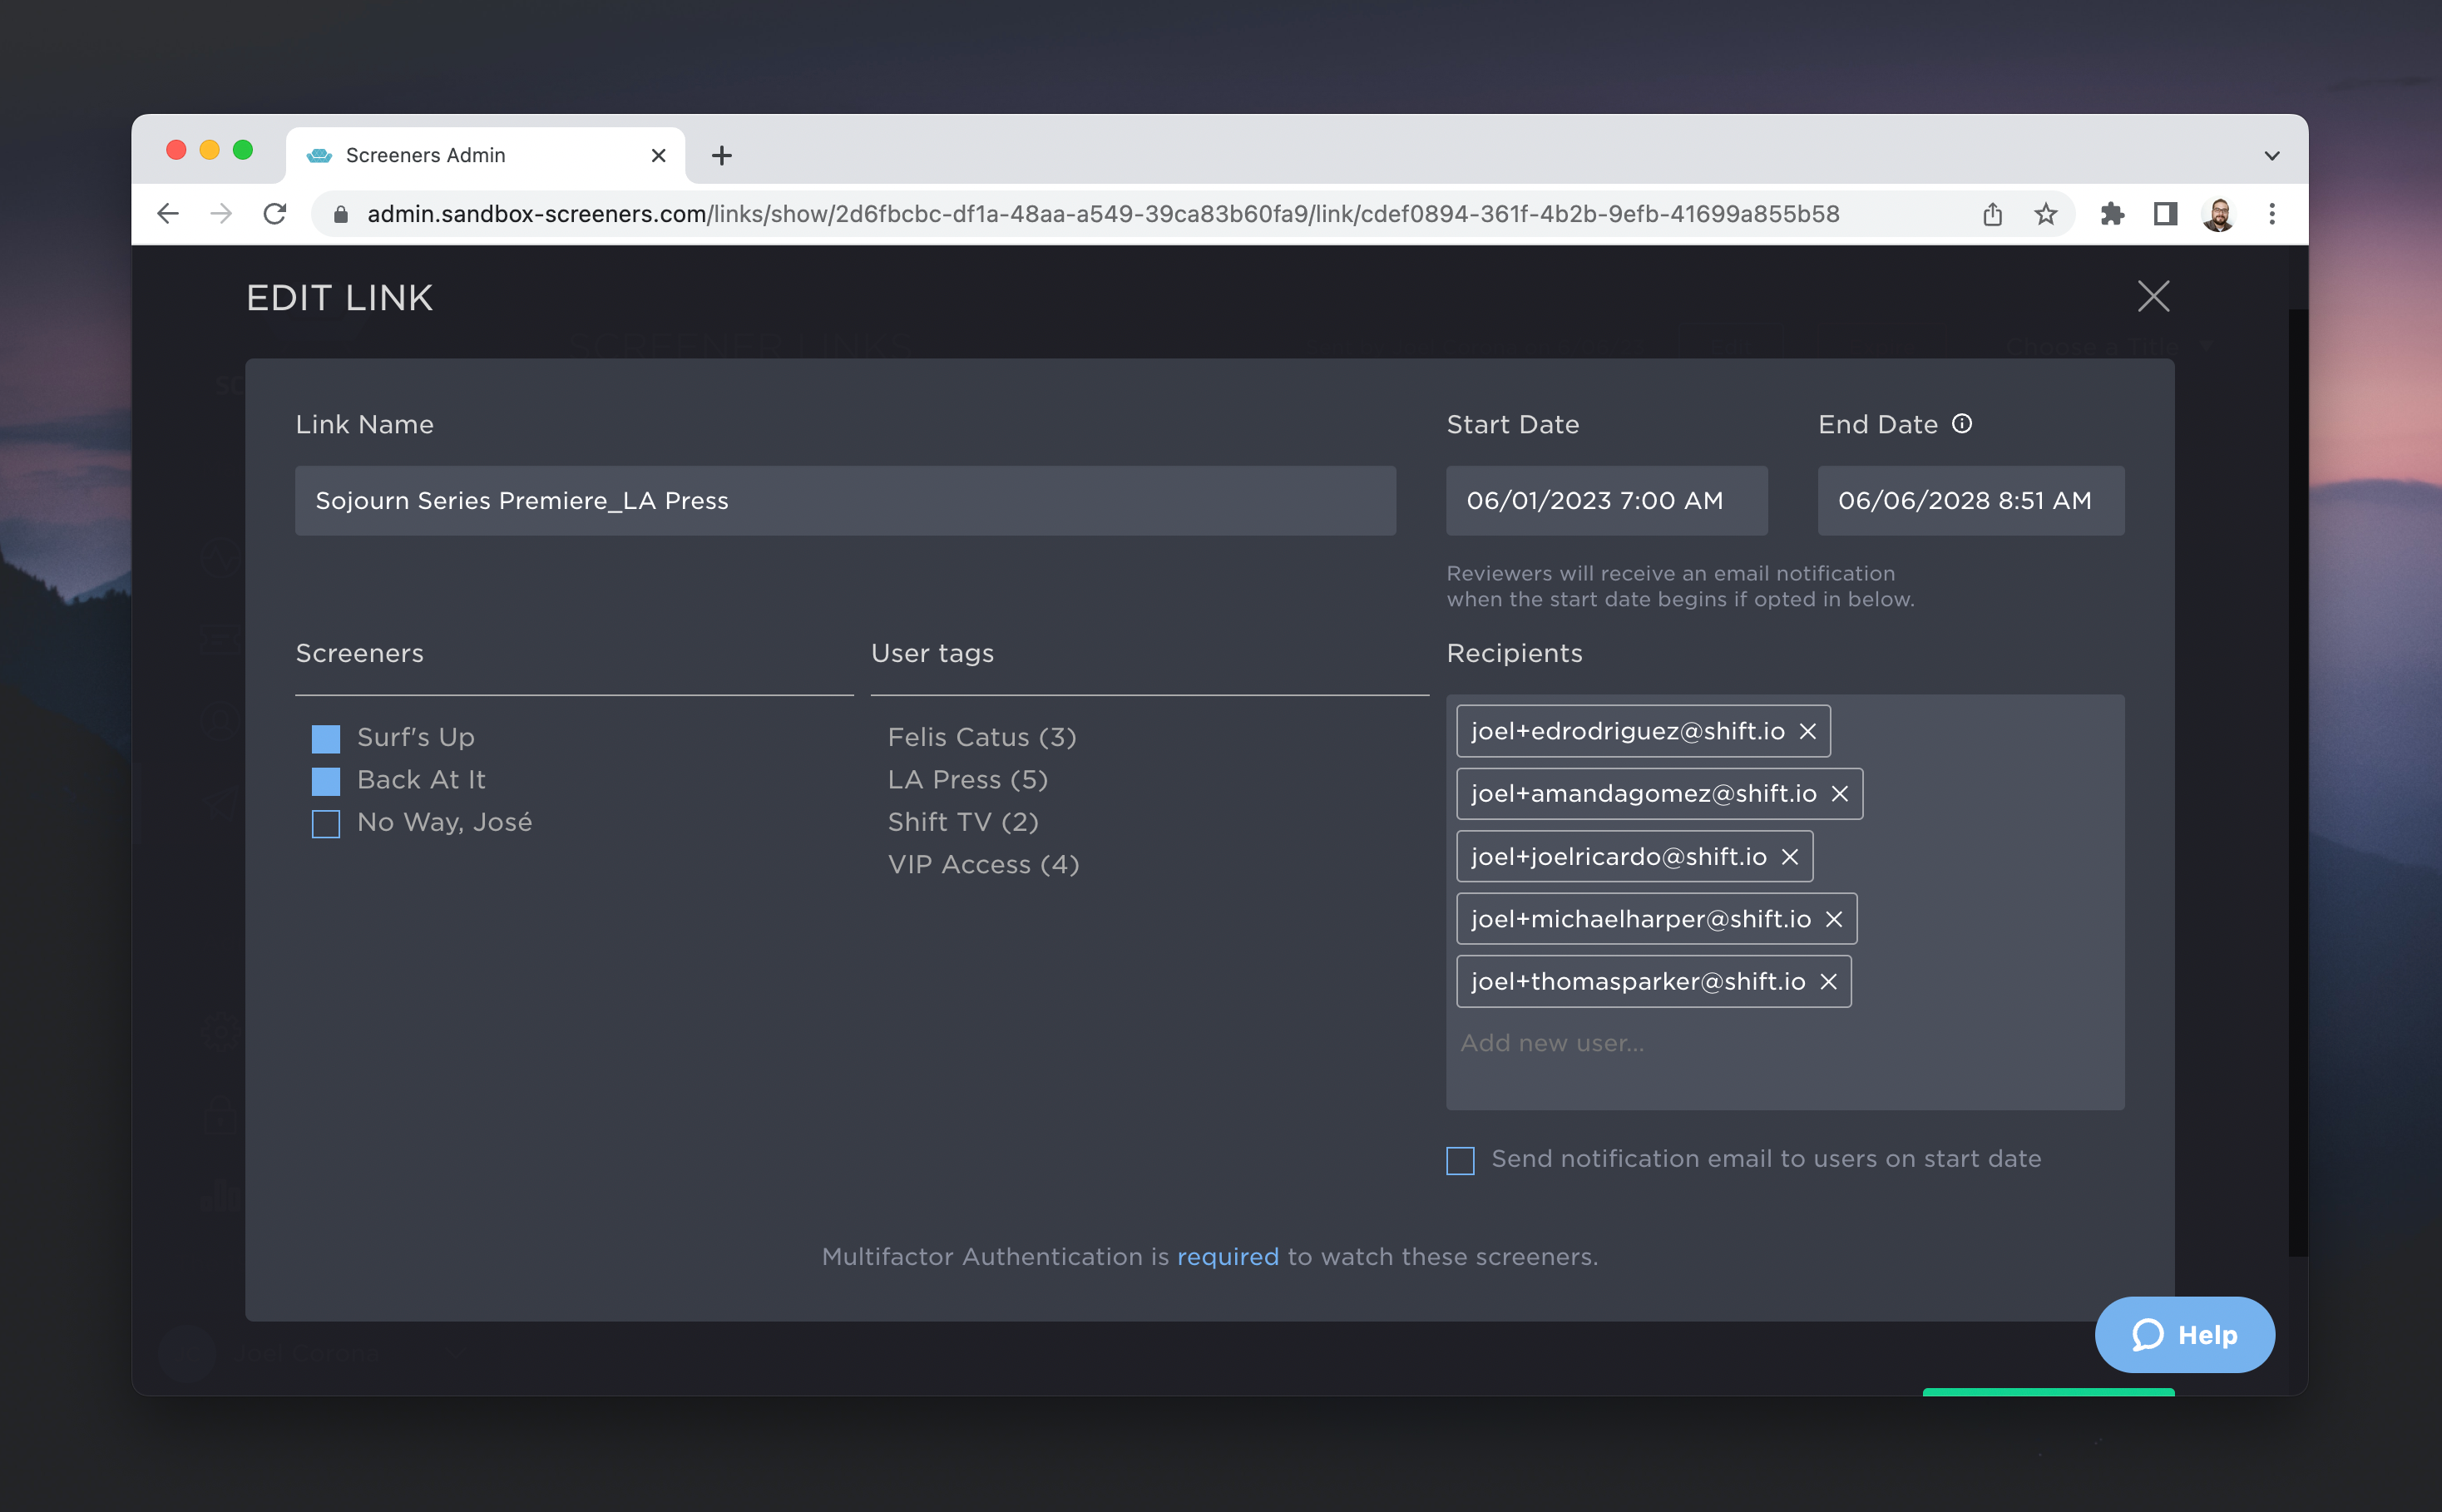This screenshot has height=1512, width=2442.
Task: Close the Edit Link dialog
Action: (2153, 296)
